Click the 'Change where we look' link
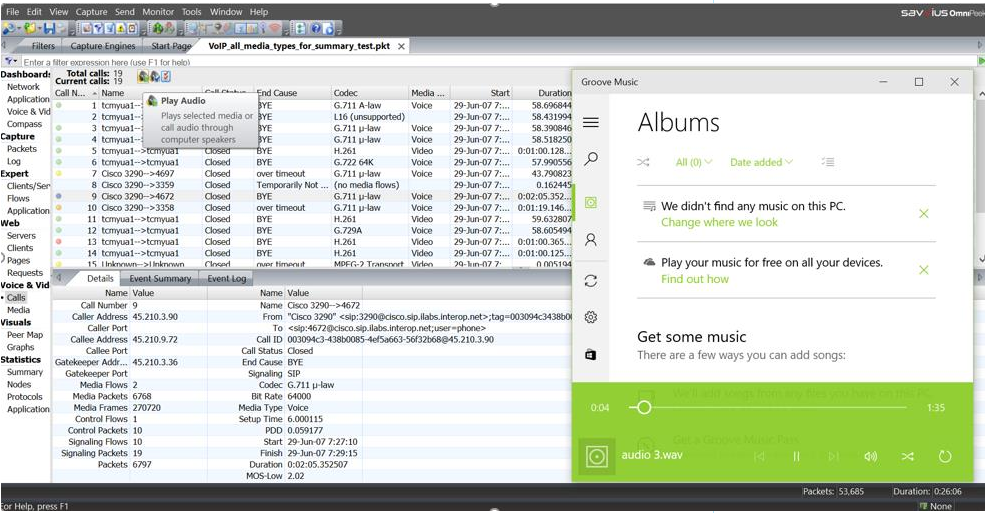 [719, 223]
